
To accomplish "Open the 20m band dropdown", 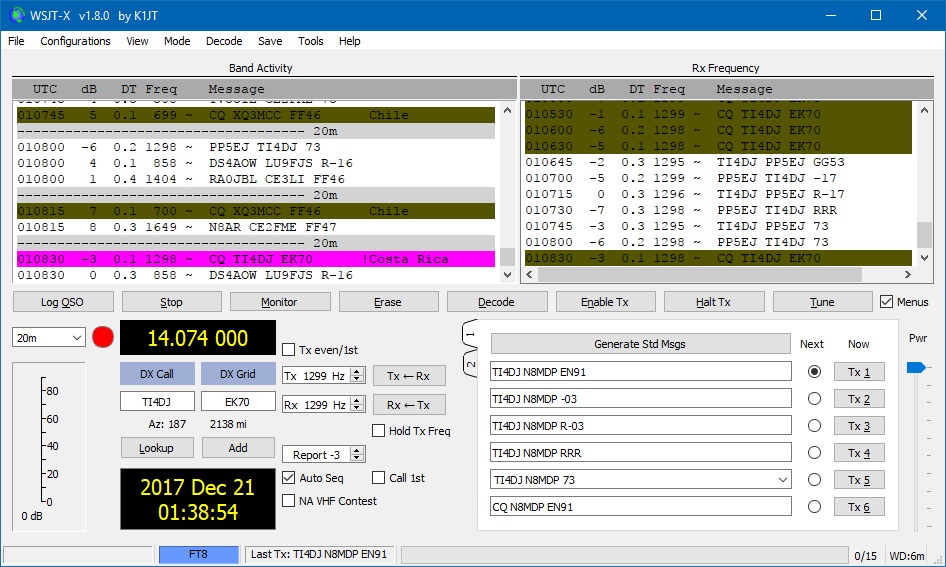I will click(48, 338).
